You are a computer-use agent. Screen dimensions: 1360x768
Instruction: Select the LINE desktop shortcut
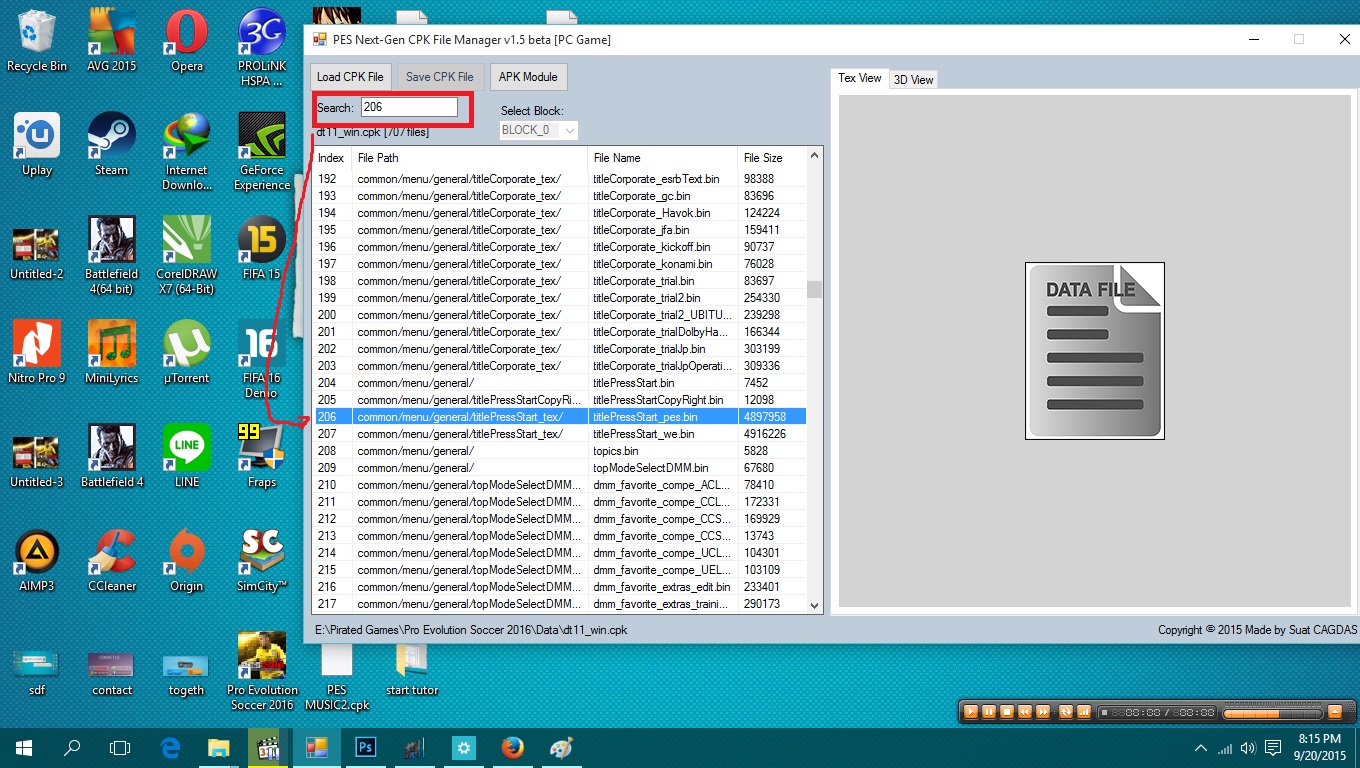pos(187,456)
